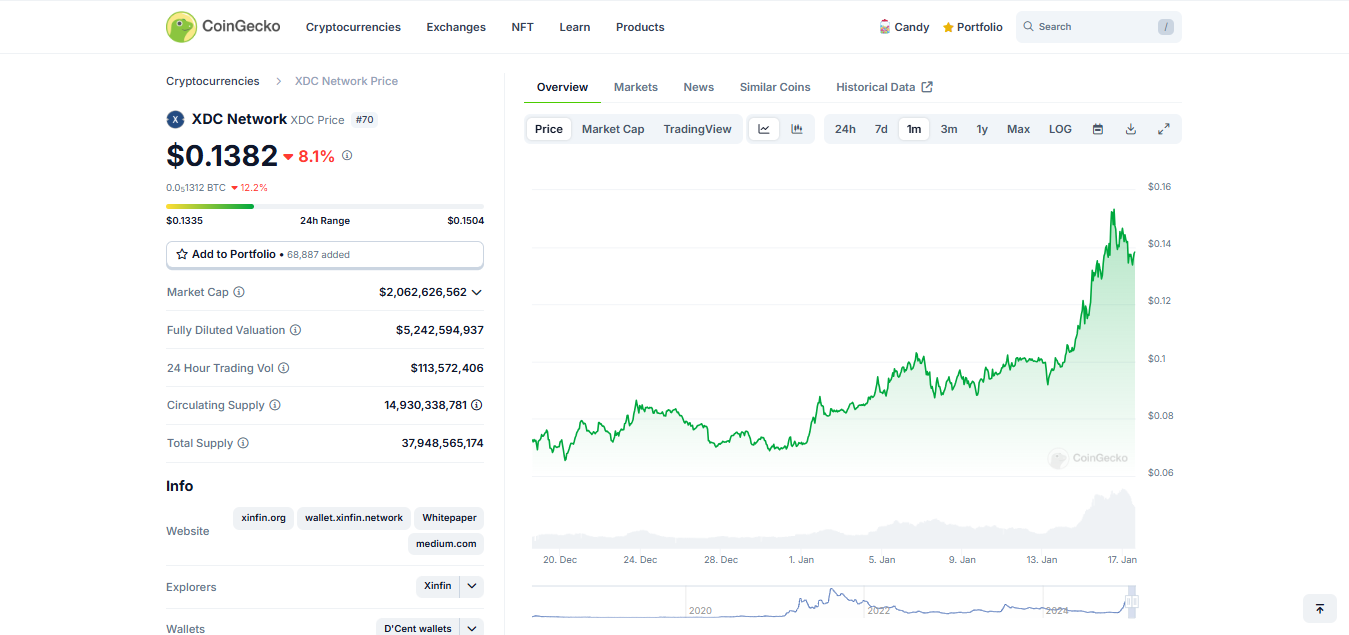Click the D'Cent wallets button
1349x635 pixels.
pyautogui.click(x=418, y=628)
